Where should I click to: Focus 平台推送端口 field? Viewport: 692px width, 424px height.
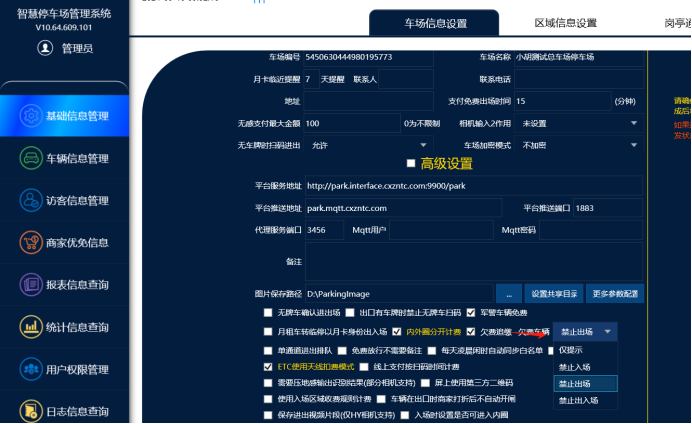click(x=608, y=208)
